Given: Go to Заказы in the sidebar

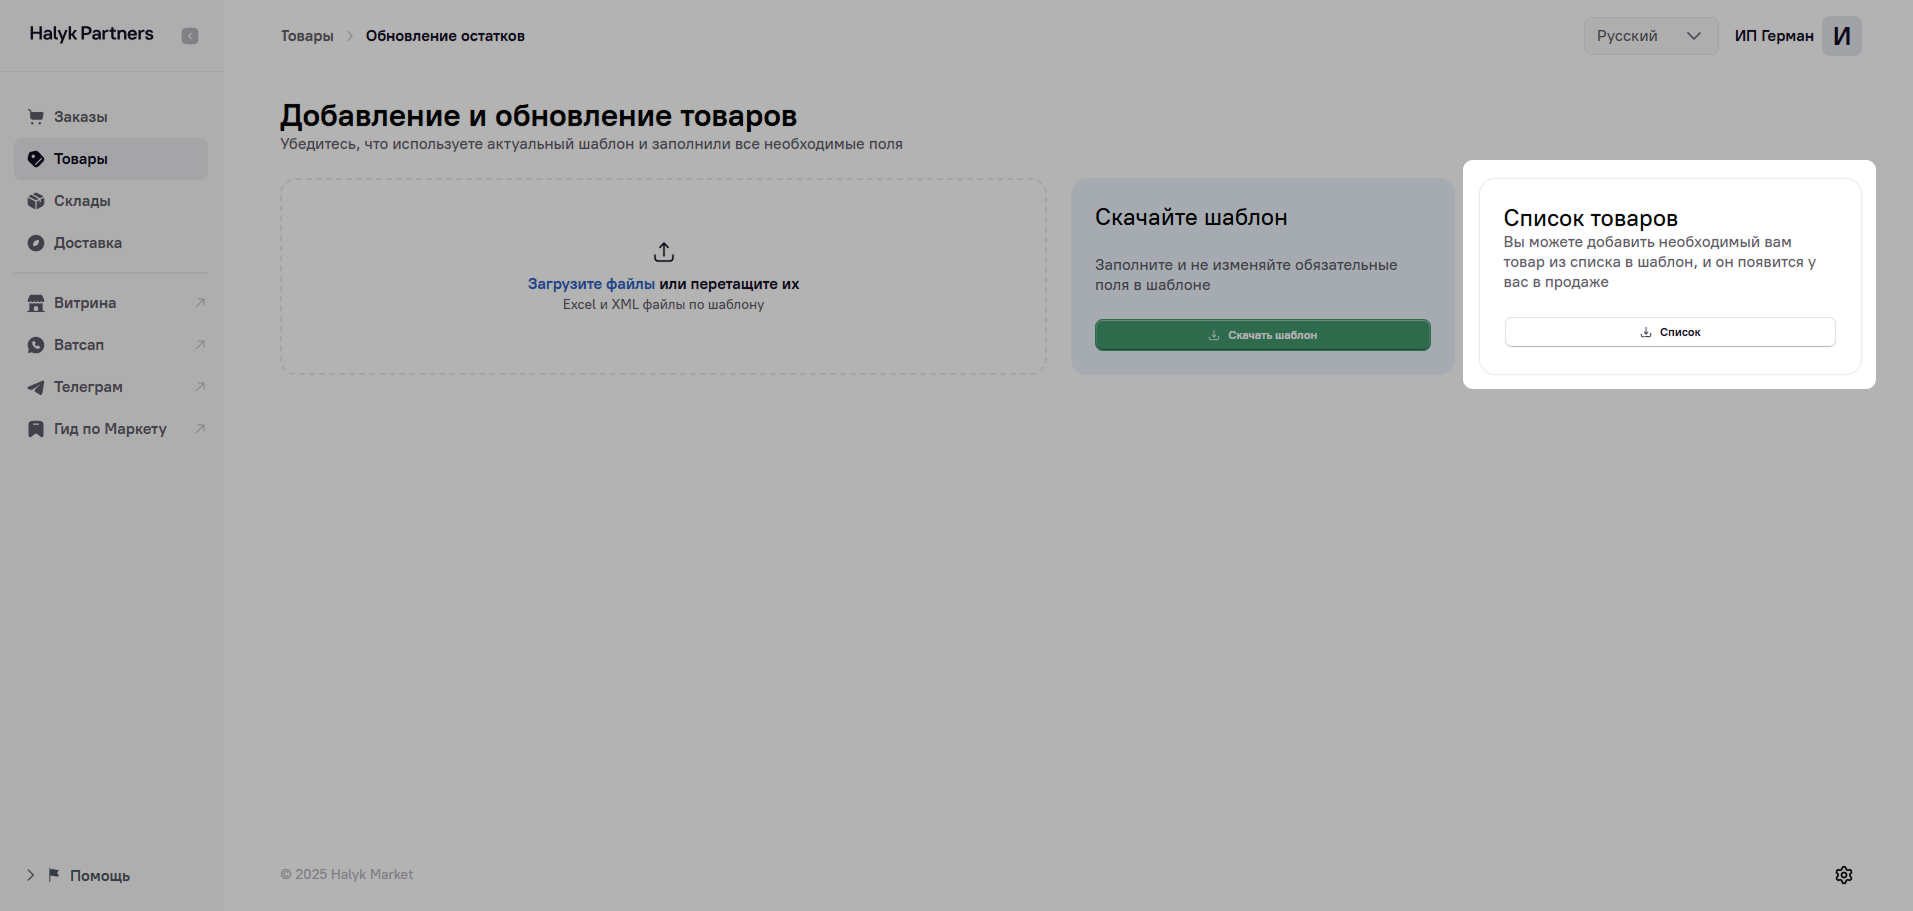Looking at the screenshot, I should 111,117.
